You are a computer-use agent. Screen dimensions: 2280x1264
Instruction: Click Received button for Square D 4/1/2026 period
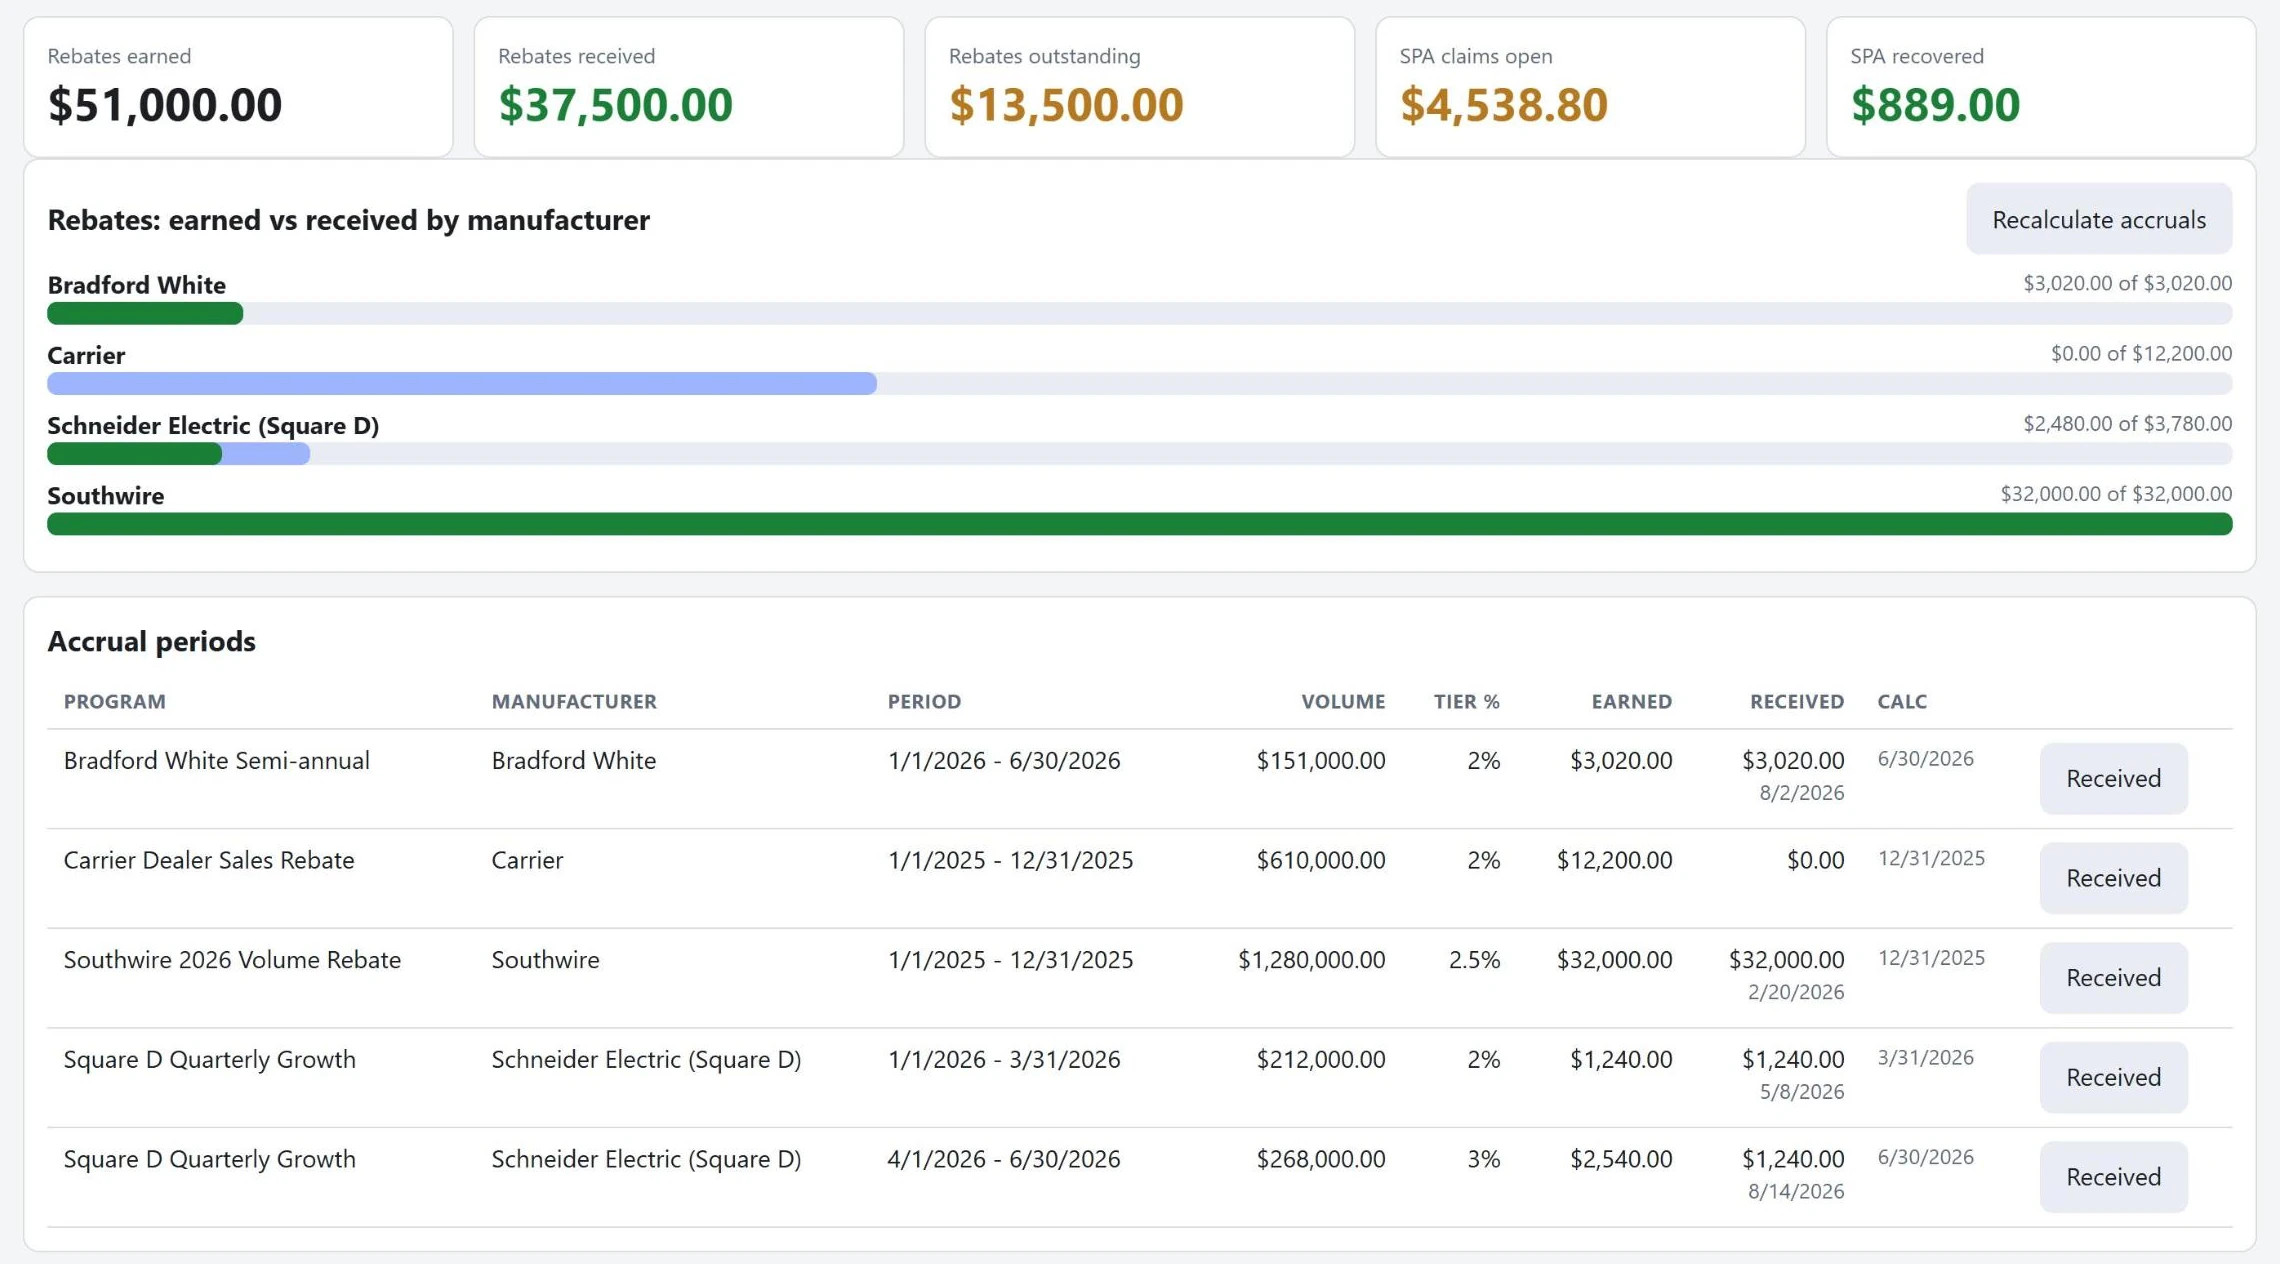(x=2113, y=1177)
